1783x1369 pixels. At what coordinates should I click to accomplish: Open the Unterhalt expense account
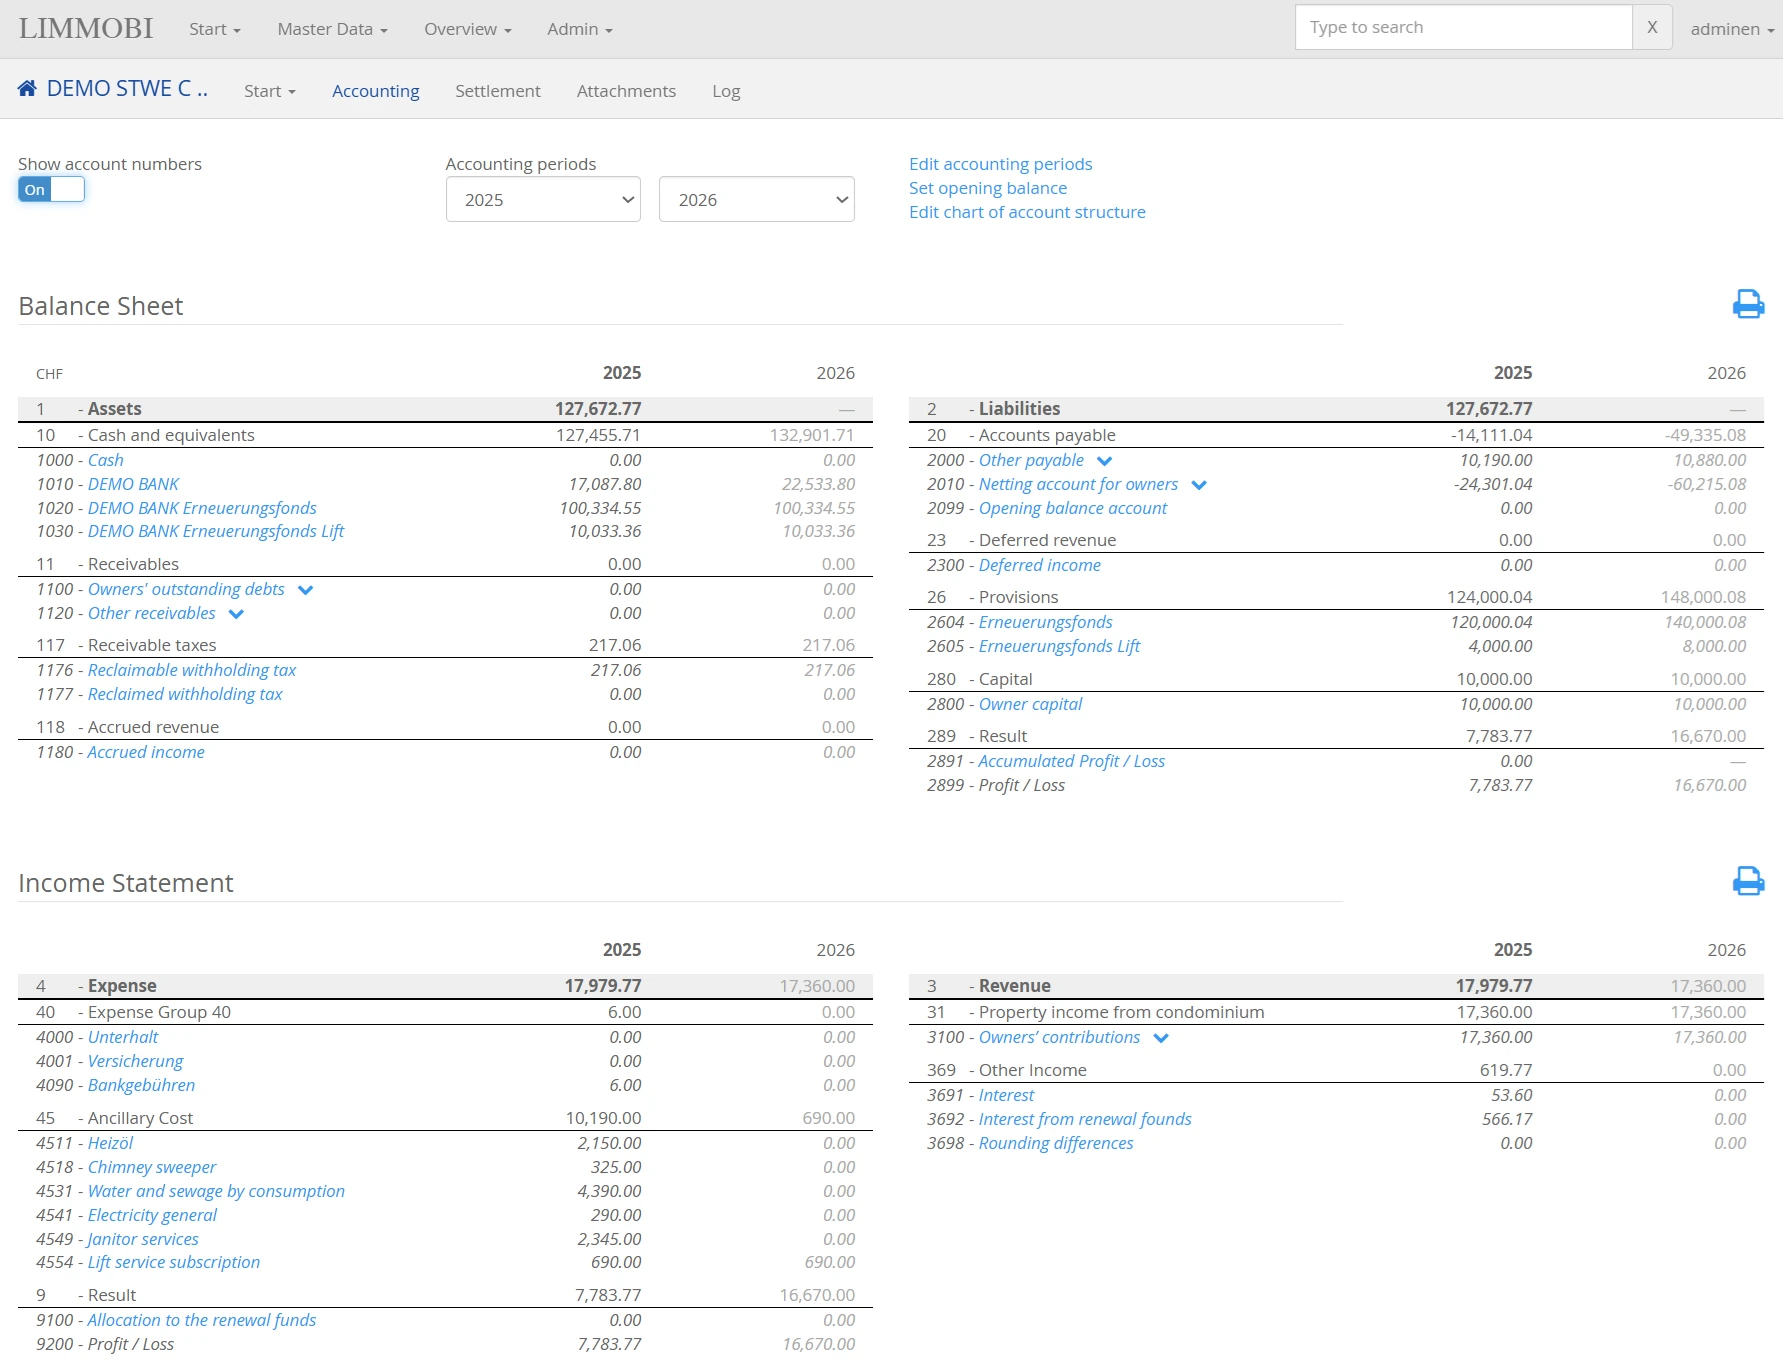pos(123,1037)
